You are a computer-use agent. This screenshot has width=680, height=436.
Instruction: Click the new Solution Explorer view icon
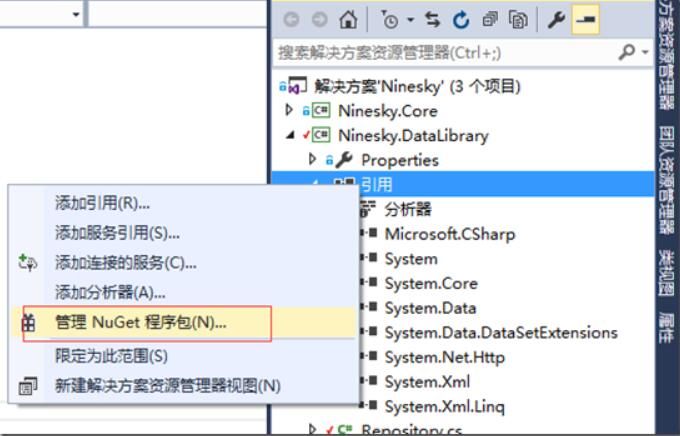[28, 386]
